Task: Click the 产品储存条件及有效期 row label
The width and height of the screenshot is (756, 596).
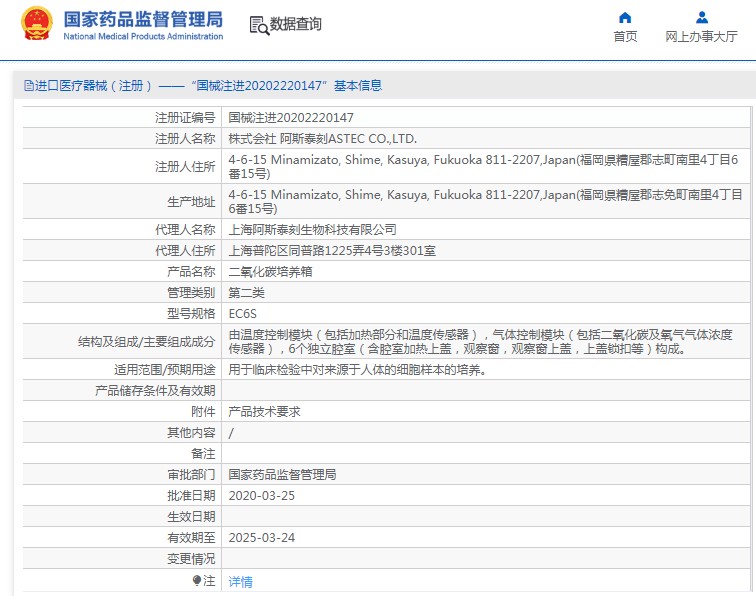Action: (x=155, y=391)
